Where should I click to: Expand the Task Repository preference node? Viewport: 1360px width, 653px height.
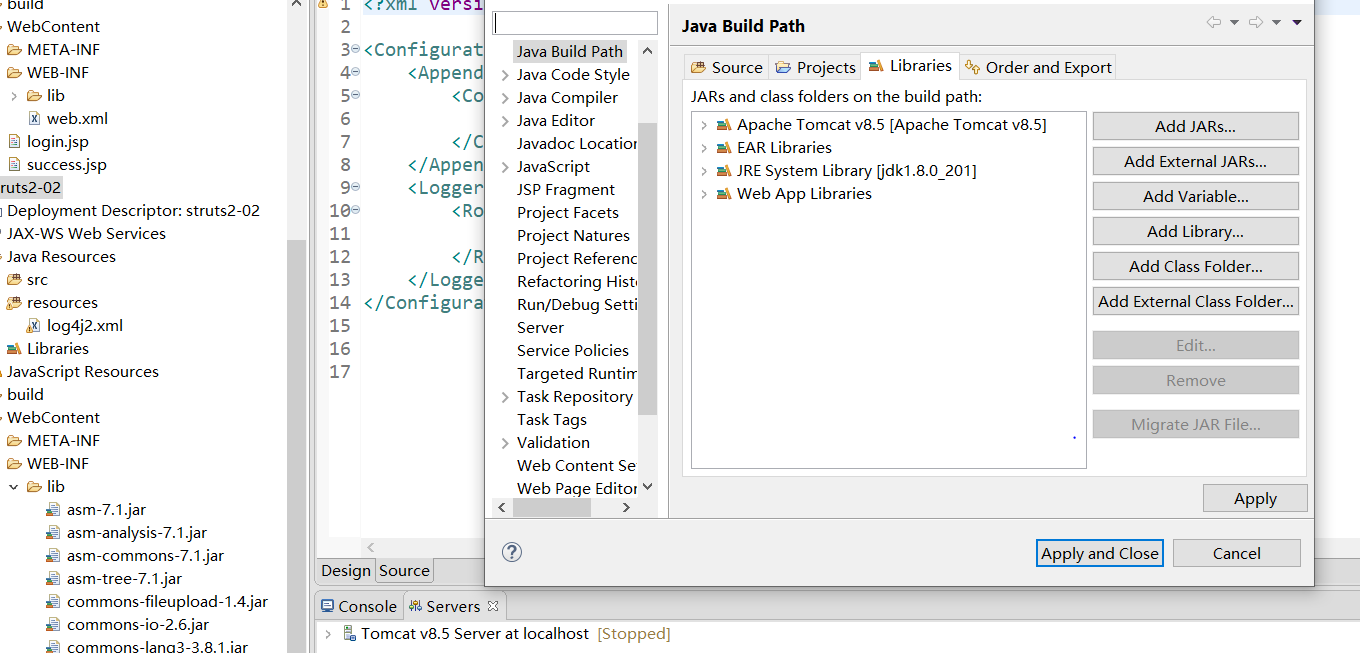click(505, 396)
